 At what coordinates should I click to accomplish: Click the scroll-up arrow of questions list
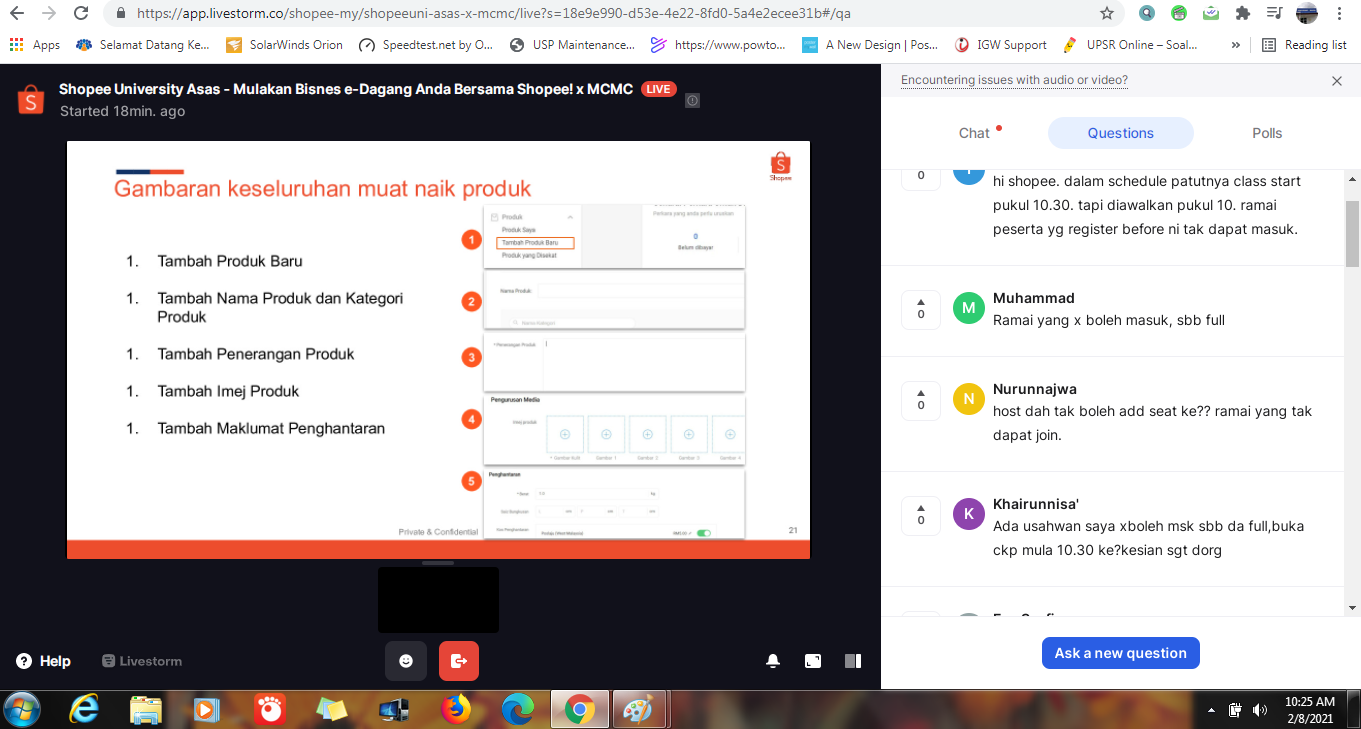point(1352,179)
